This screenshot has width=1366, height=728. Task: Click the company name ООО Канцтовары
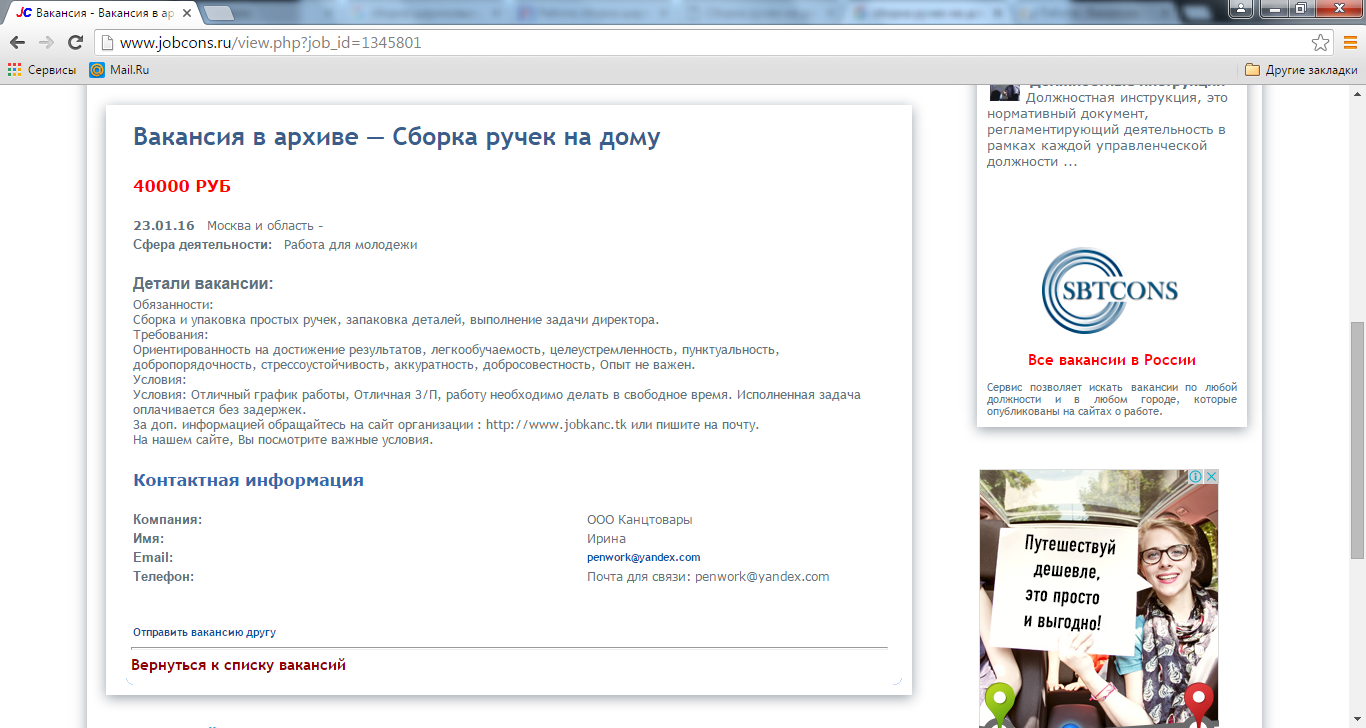click(x=639, y=520)
